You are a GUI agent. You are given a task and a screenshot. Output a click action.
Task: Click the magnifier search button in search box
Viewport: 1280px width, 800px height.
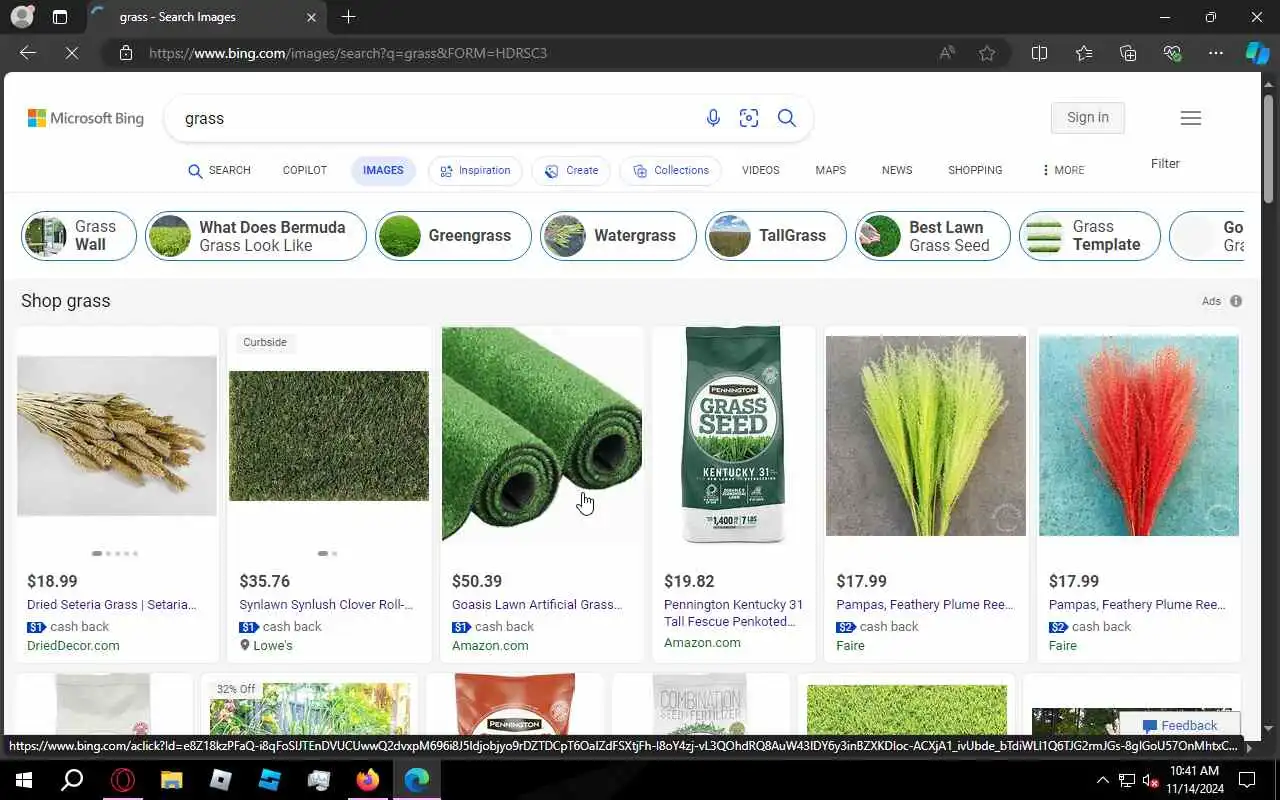click(x=787, y=118)
